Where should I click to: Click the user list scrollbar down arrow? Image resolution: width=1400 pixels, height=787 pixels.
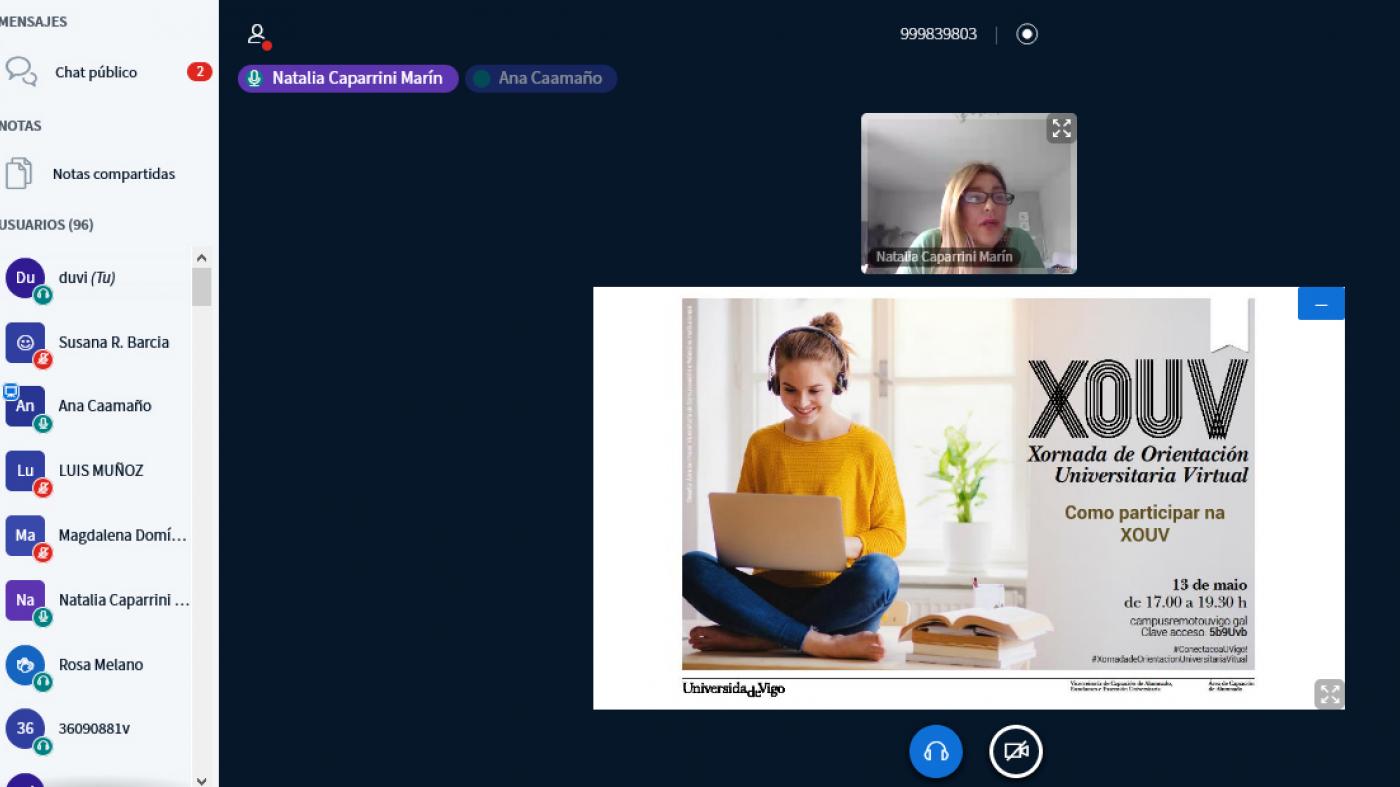(201, 780)
